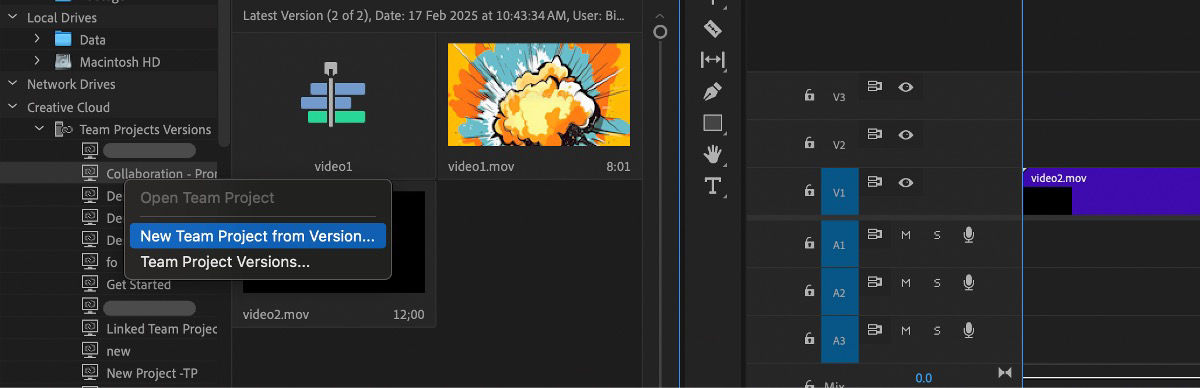Hide track V2 output with eye icon
1200x388 pixels.
(x=906, y=134)
